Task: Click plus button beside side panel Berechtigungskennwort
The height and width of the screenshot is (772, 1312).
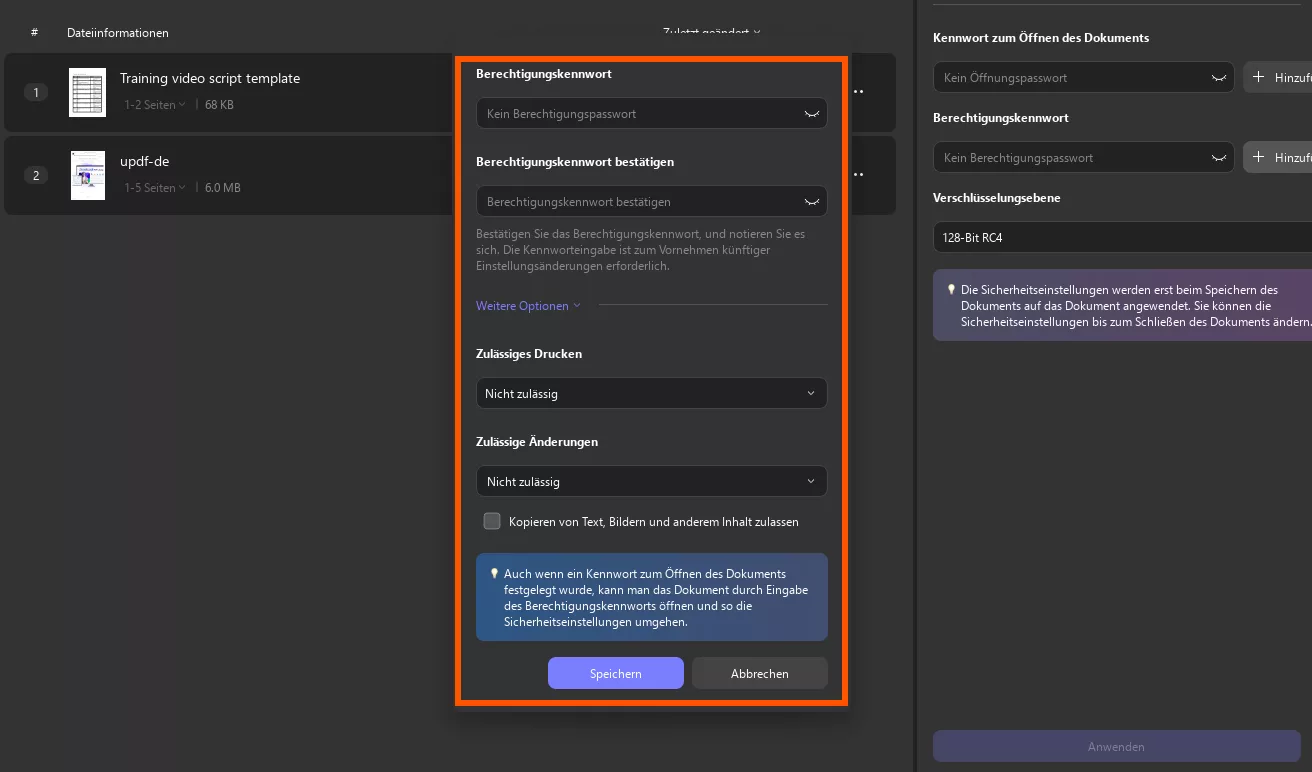Action: [1277, 157]
